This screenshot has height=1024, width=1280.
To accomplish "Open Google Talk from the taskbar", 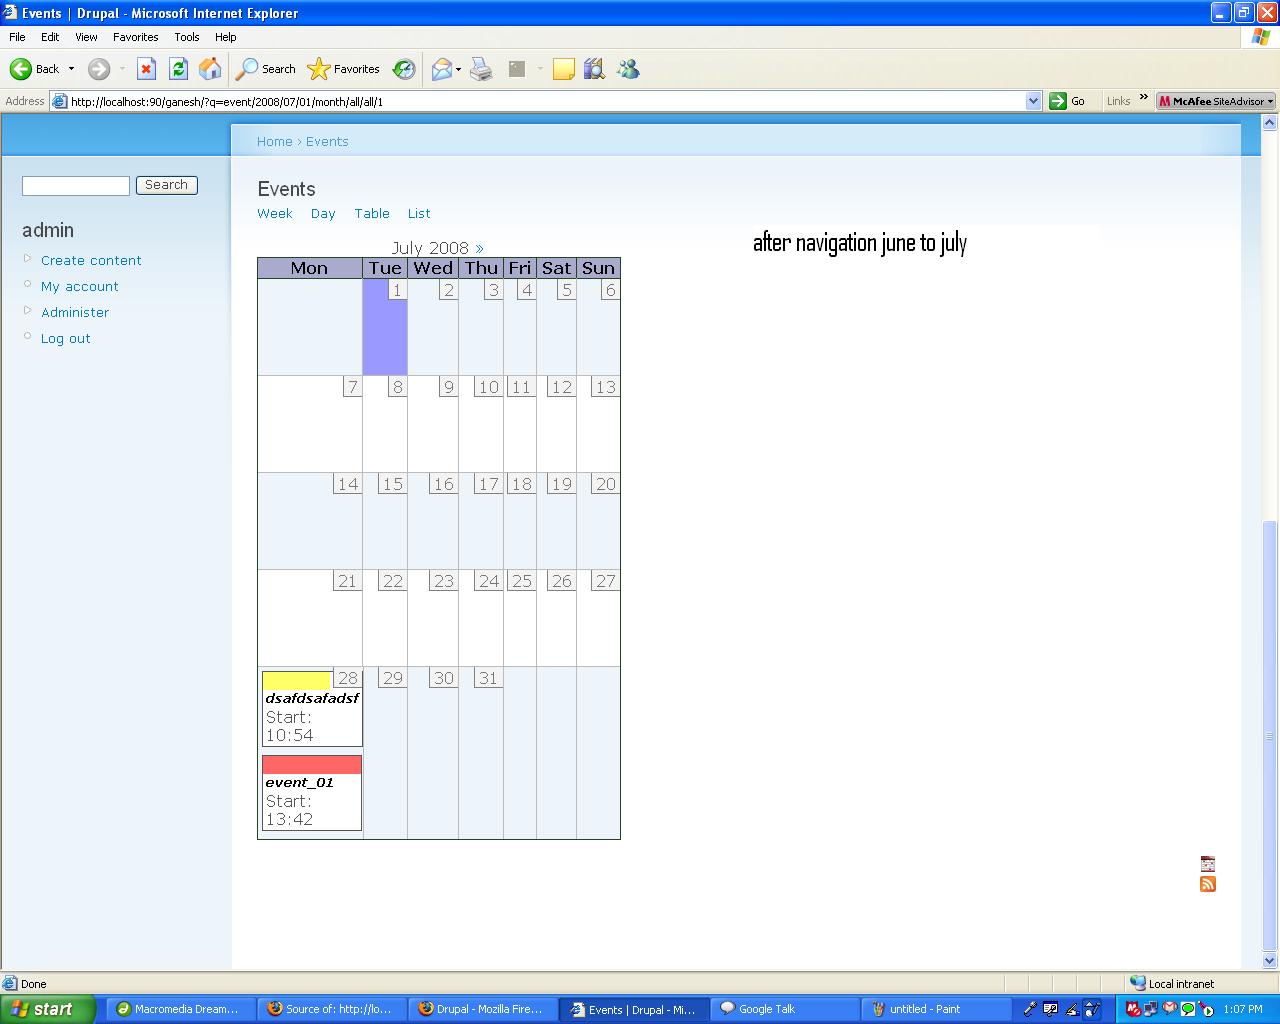I will click(x=785, y=1009).
